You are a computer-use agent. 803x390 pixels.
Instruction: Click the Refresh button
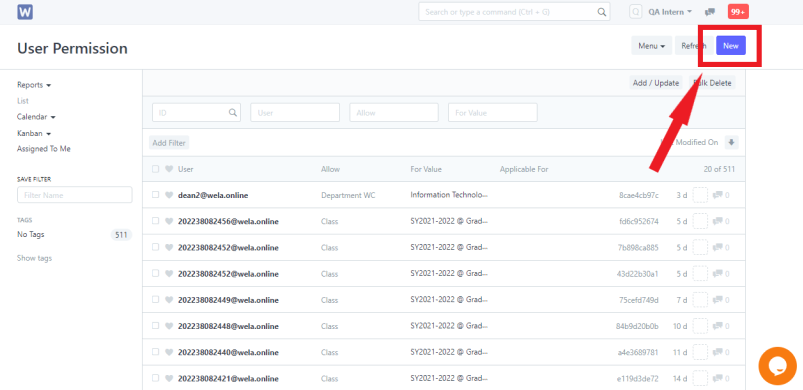pos(693,46)
